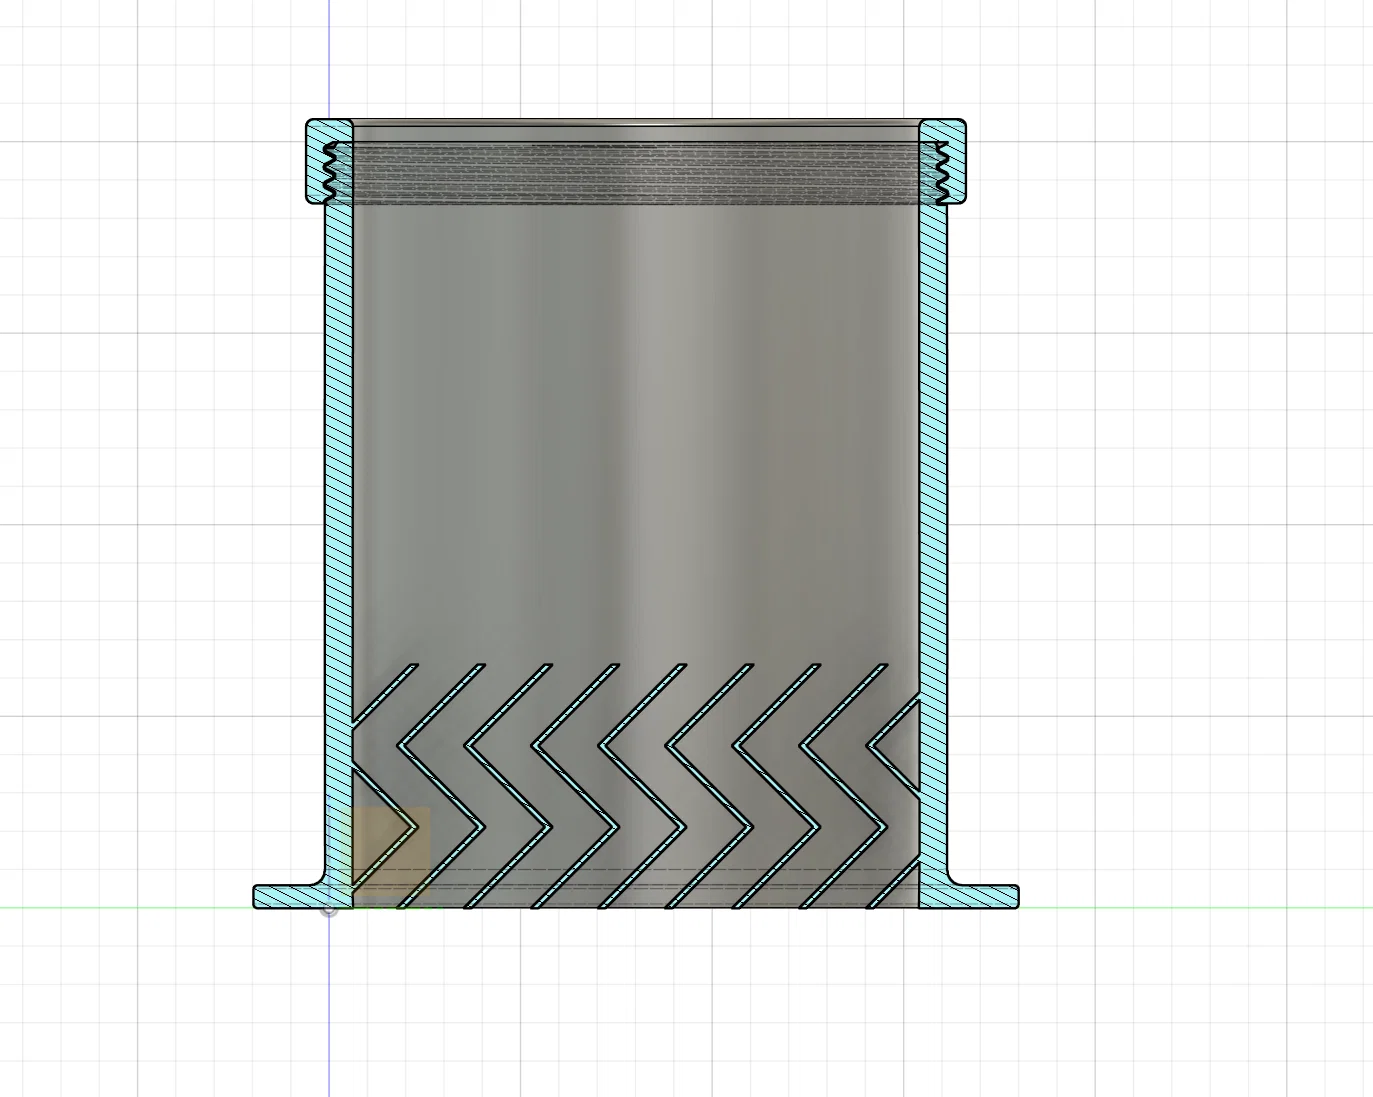Click the first full chevron baffle section

[x=442, y=785]
